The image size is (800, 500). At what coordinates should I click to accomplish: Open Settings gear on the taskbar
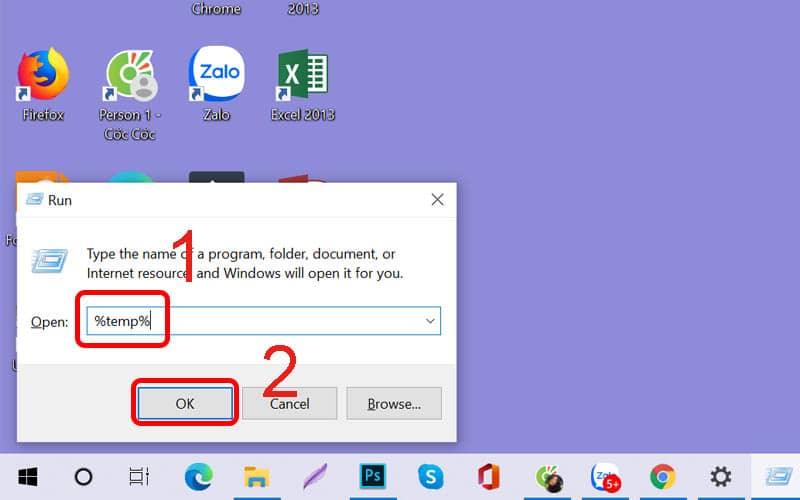[720, 476]
